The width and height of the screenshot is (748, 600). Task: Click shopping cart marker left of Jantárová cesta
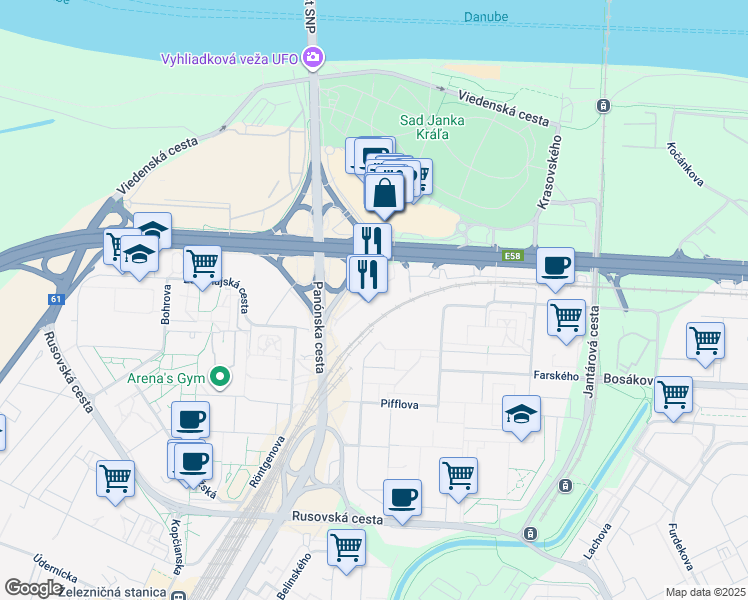tap(566, 320)
